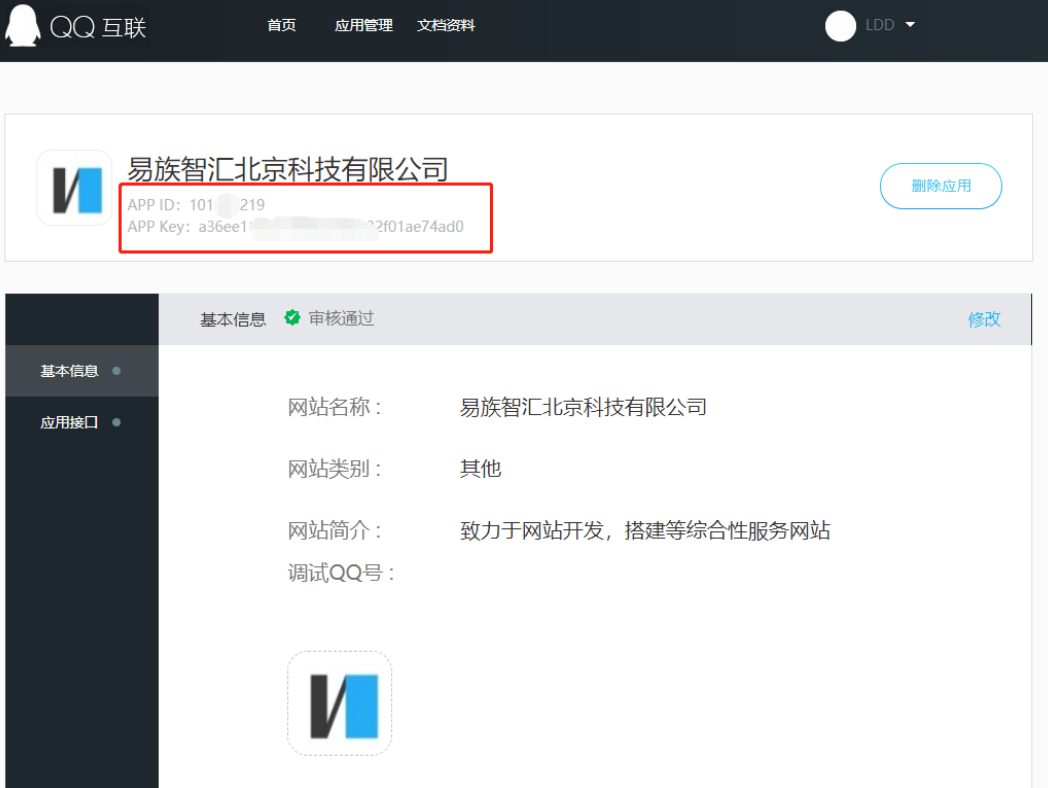1048x788 pixels.
Task: Click the 修改 link
Action: point(984,319)
